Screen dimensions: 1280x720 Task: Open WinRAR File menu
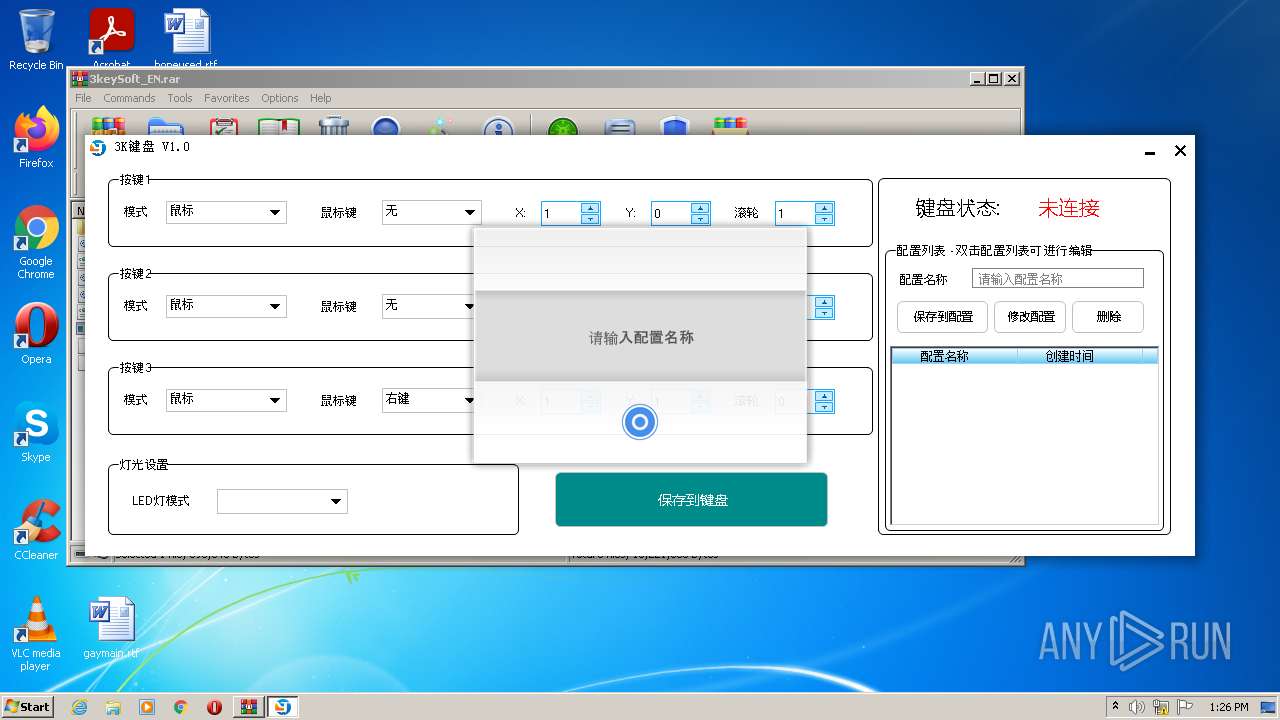[83, 98]
